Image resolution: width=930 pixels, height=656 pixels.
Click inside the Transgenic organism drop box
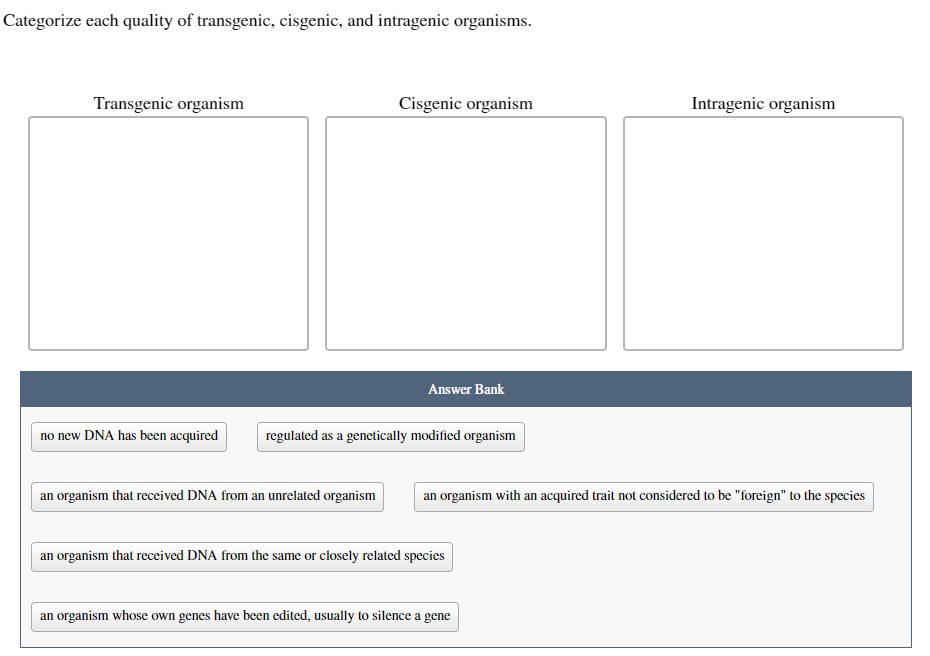[168, 232]
